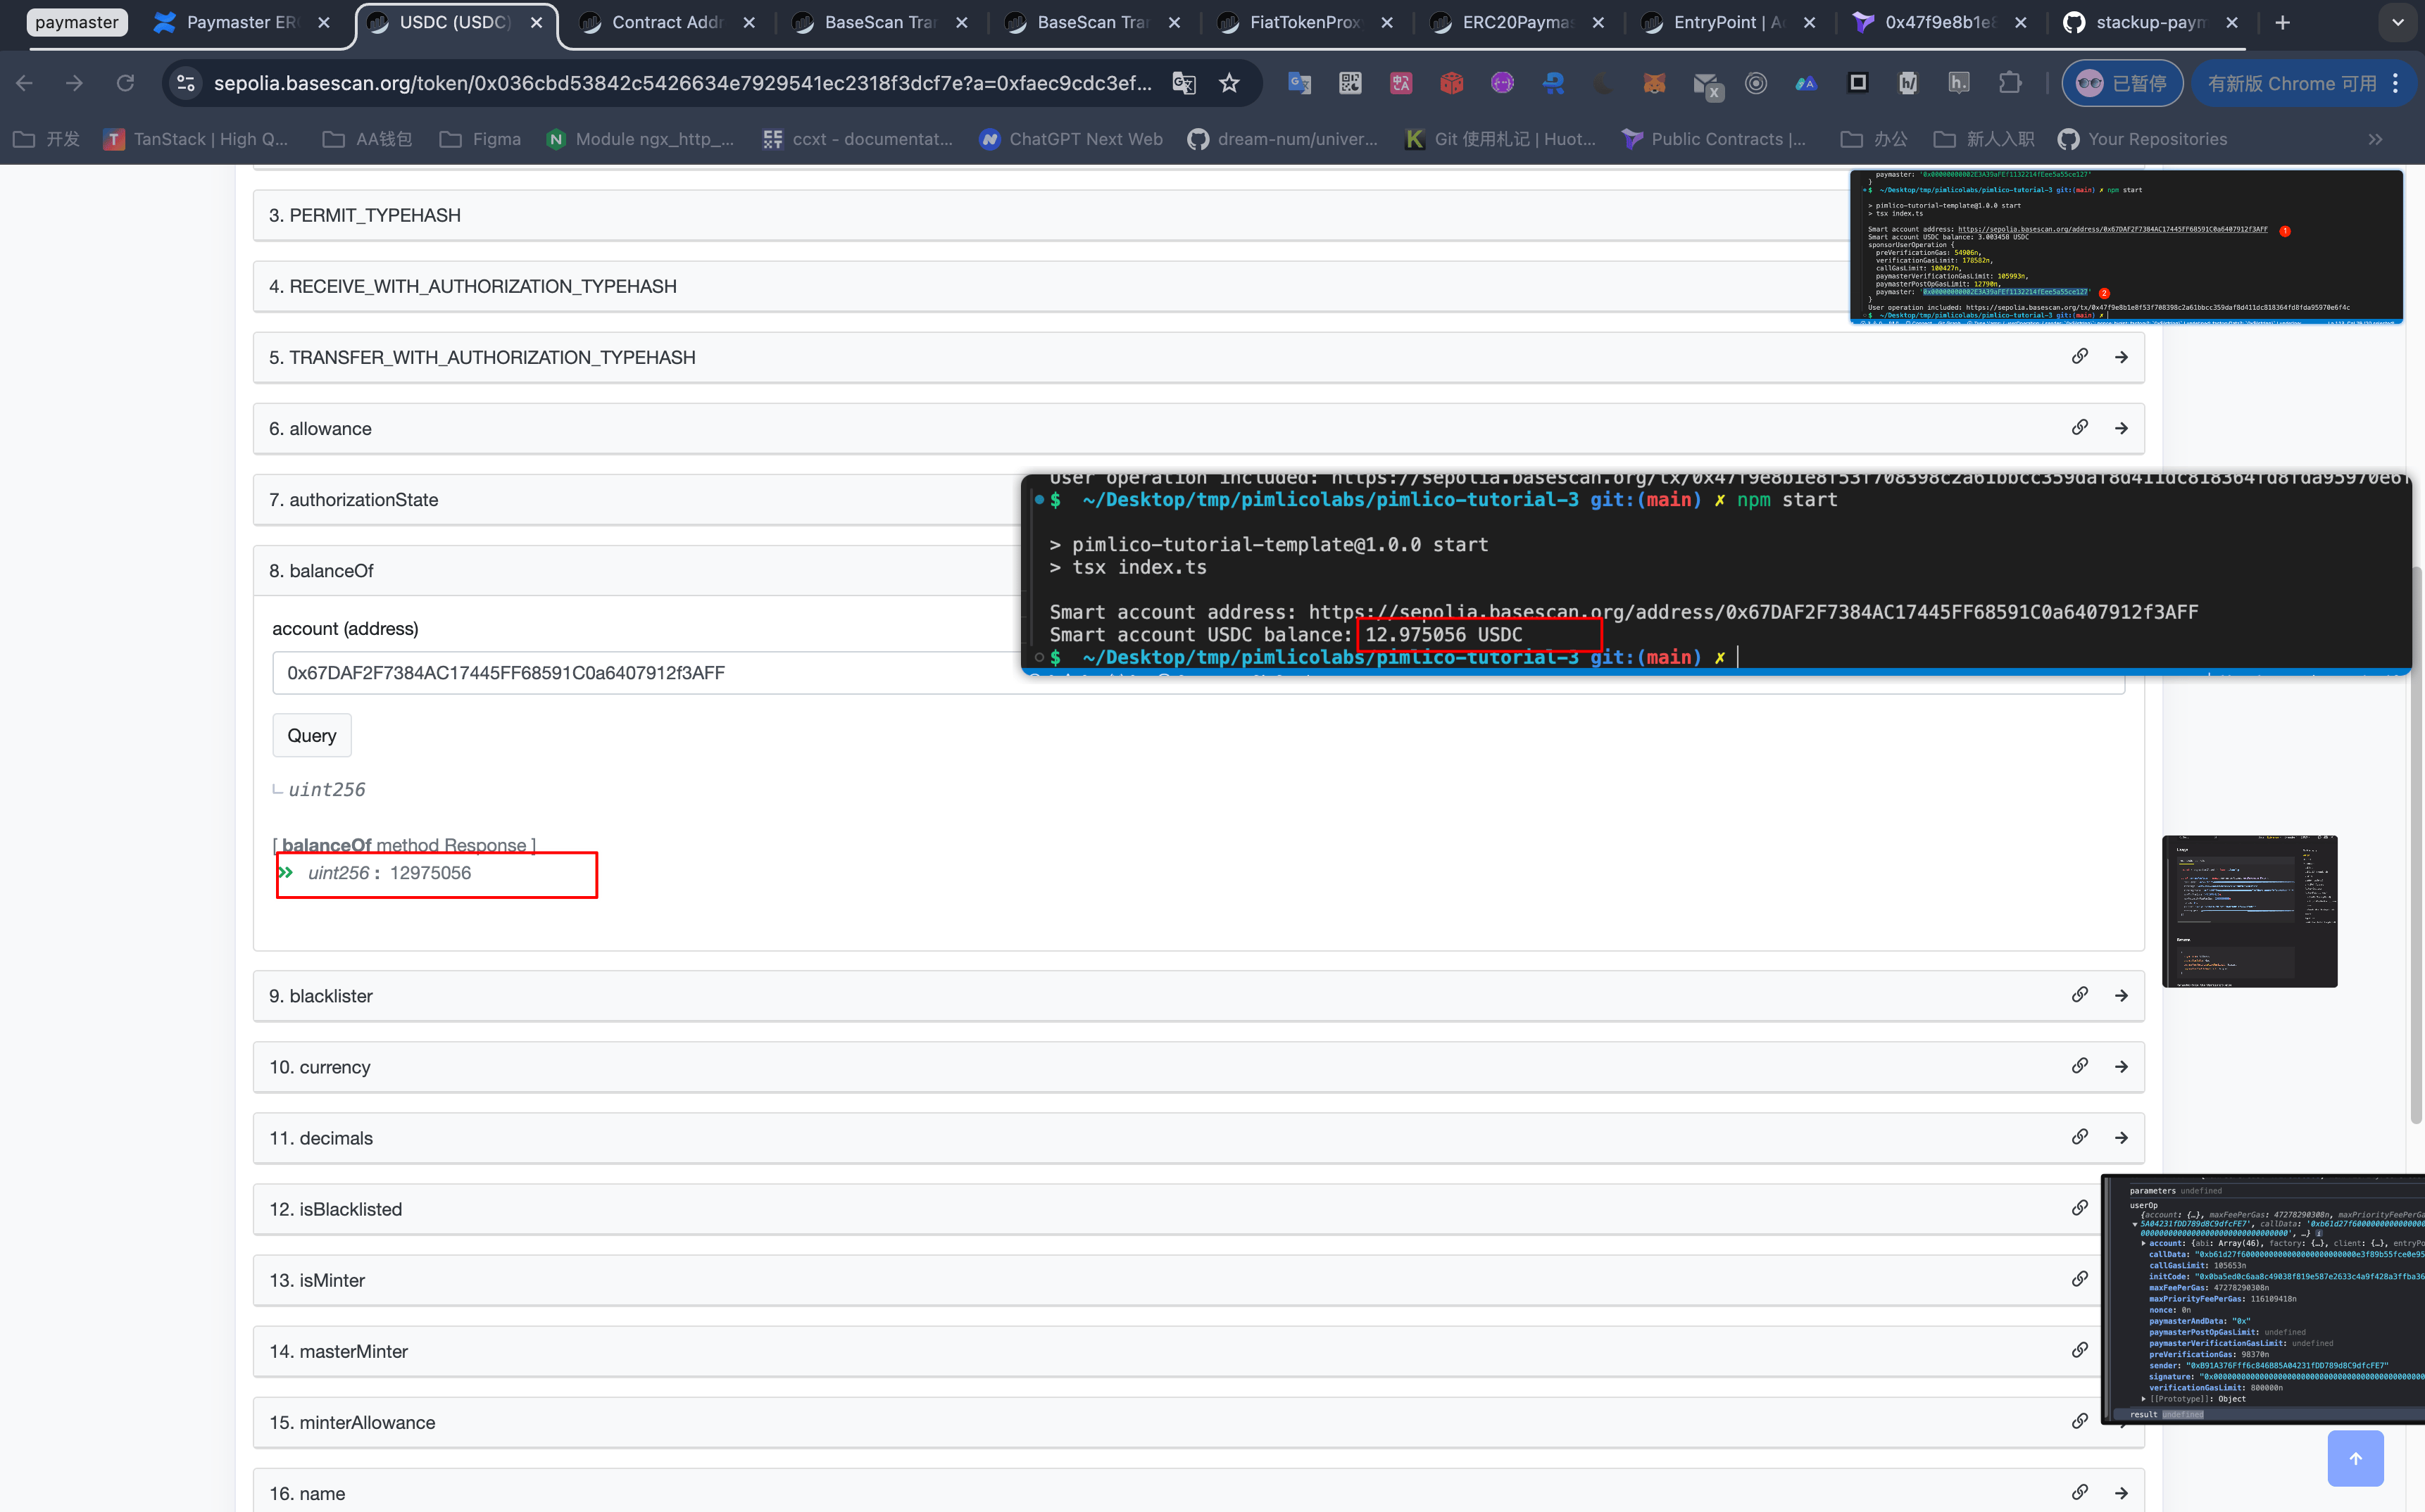Viewport: 2425px width, 1512px height.
Task: Expand the currency row arrow
Action: click(2121, 1066)
